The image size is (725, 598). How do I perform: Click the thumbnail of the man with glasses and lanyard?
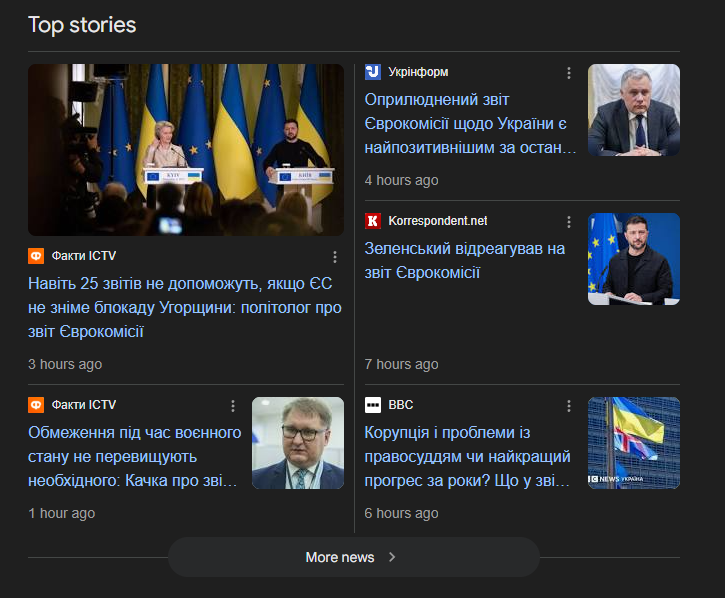pyautogui.click(x=298, y=443)
